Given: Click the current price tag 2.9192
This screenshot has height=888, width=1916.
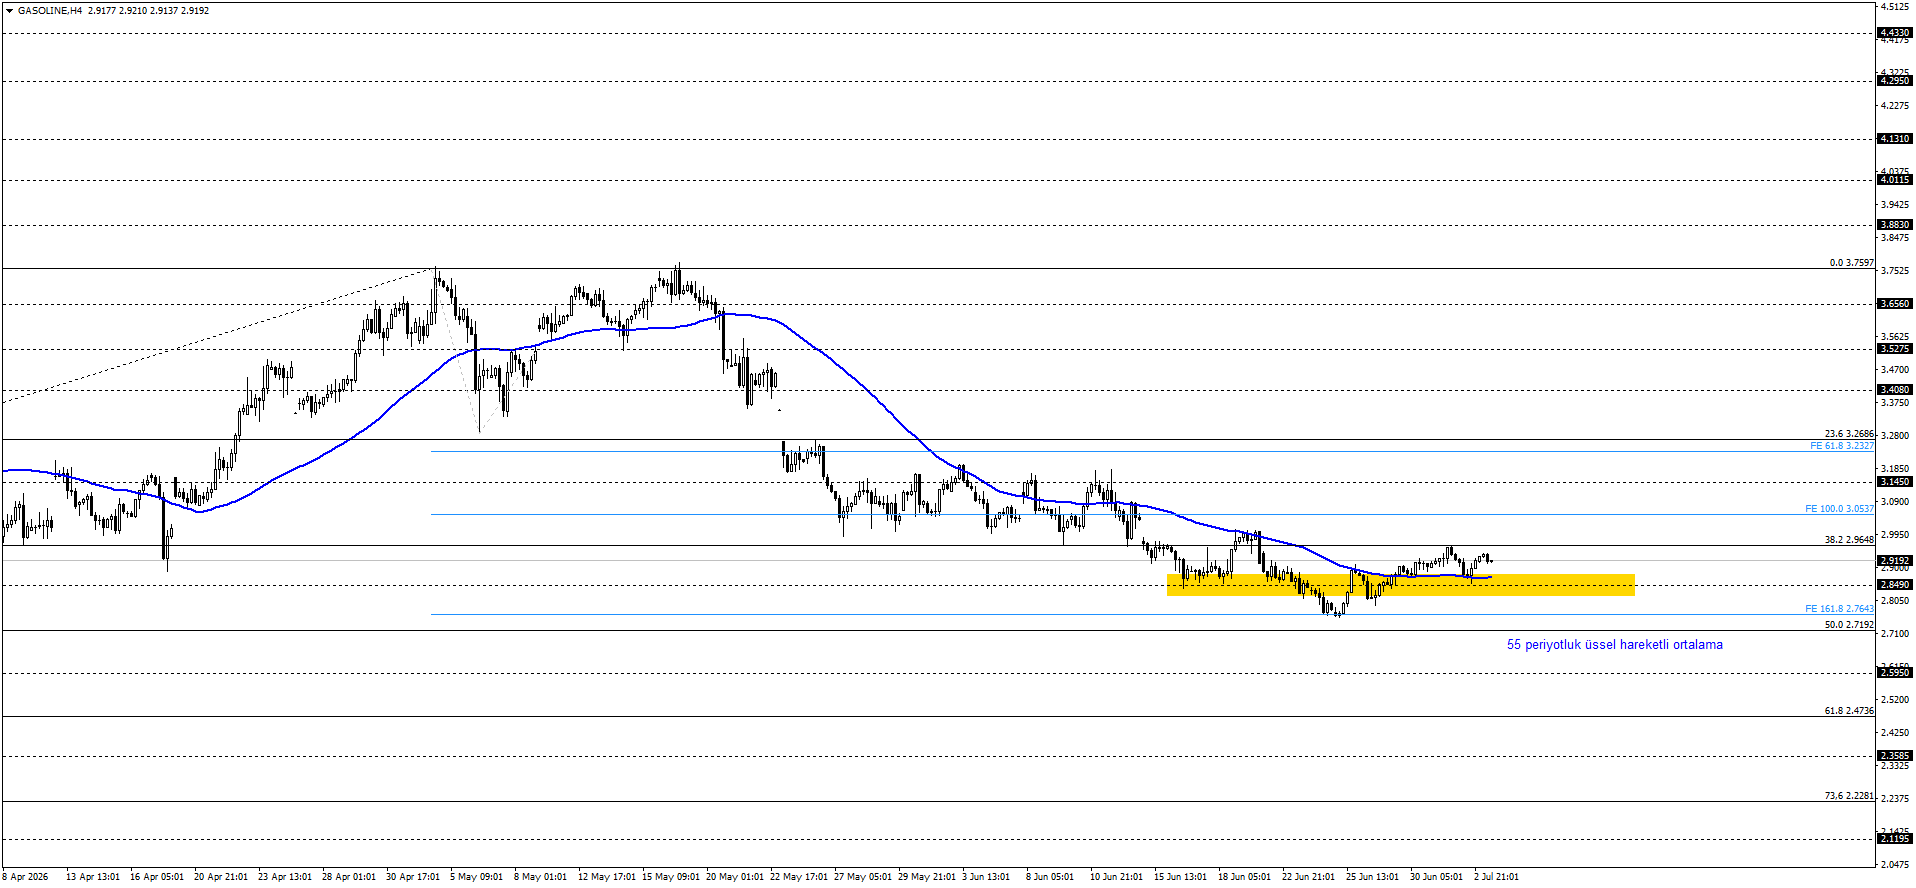Looking at the screenshot, I should pos(1895,561).
